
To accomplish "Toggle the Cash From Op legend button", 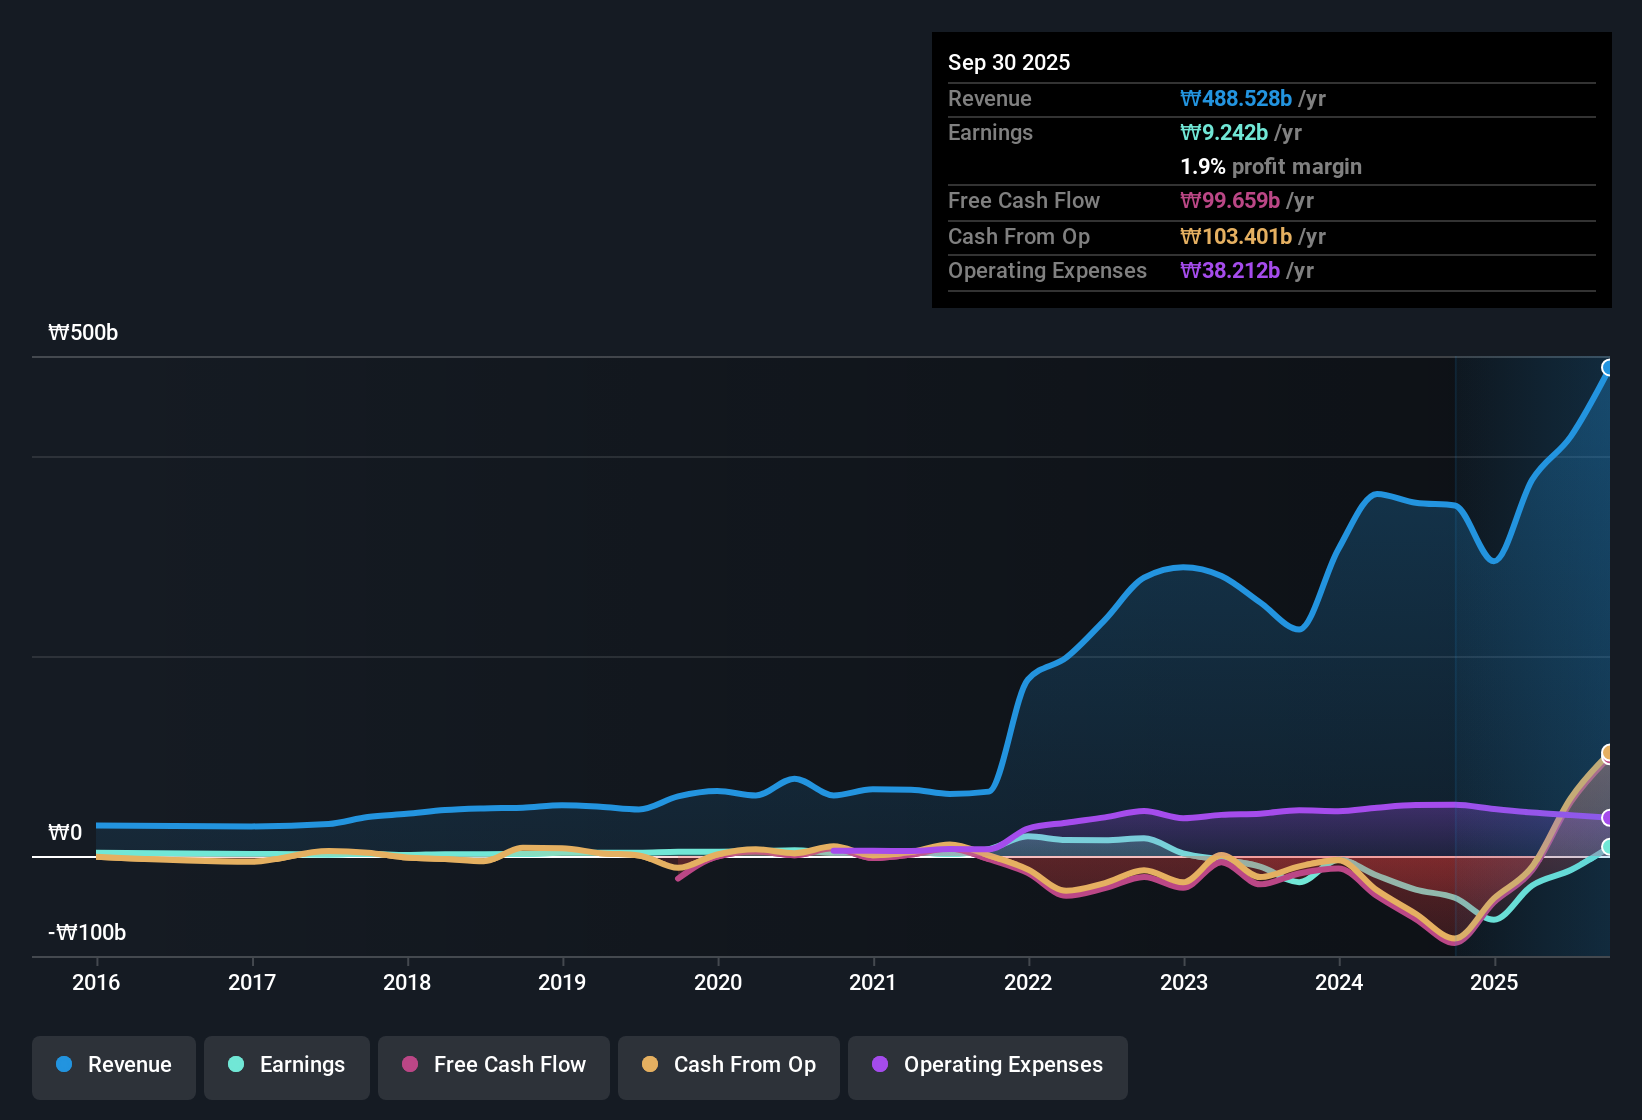I will click(x=729, y=1067).
